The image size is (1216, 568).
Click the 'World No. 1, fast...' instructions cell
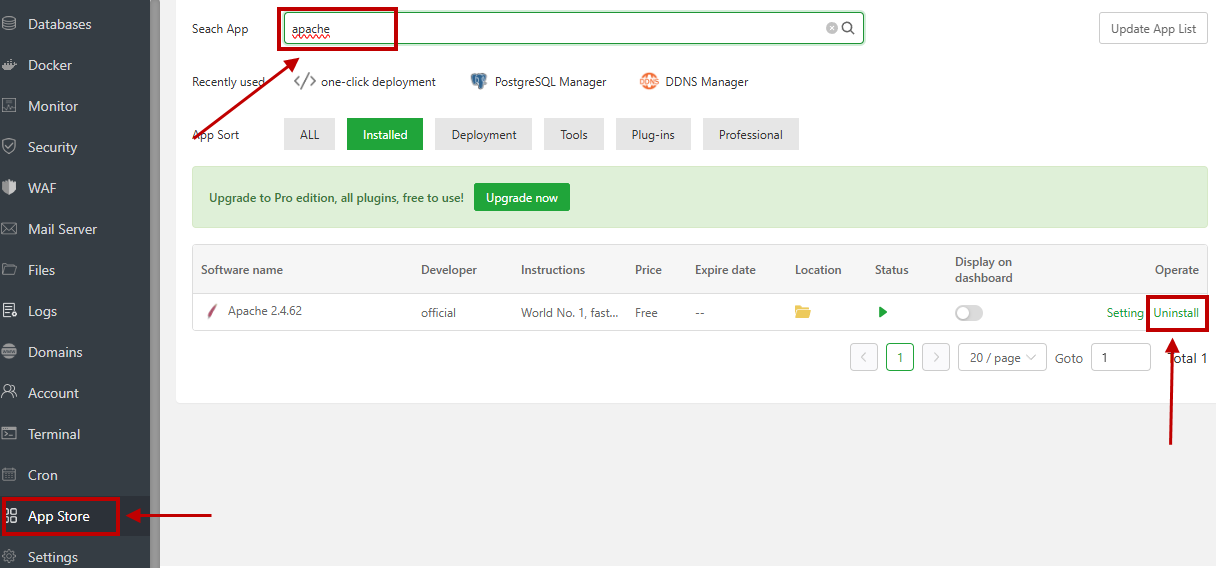pos(569,313)
